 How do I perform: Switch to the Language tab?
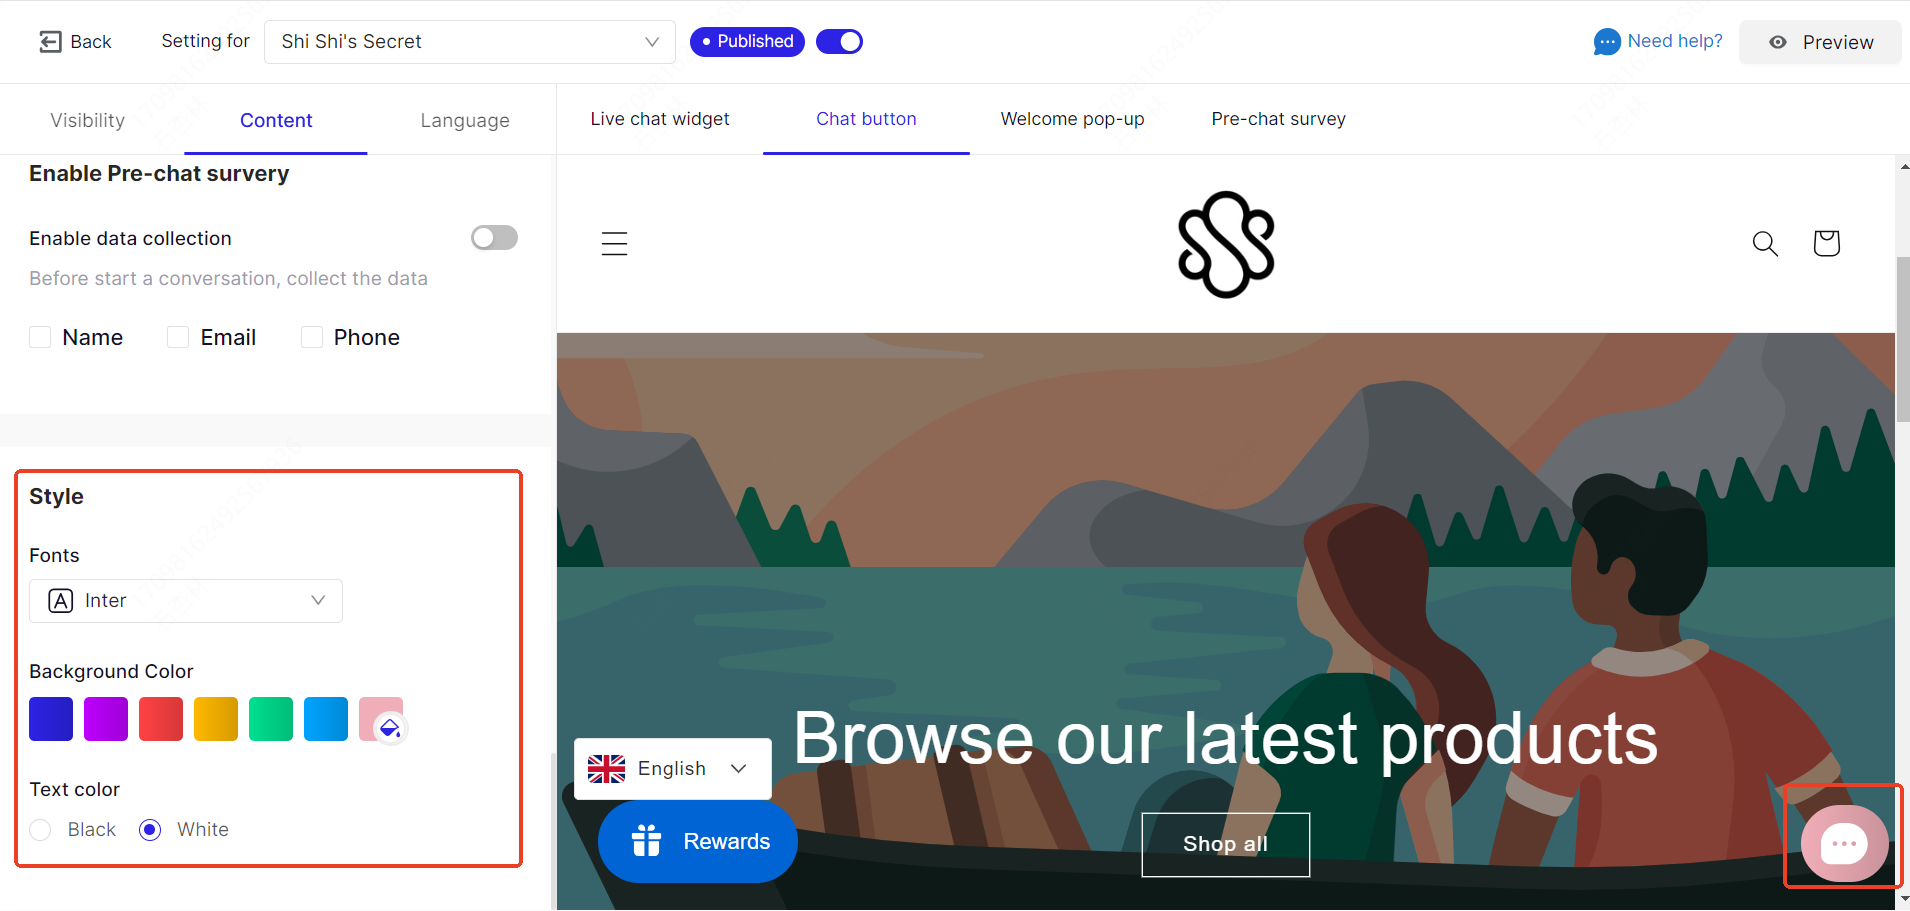click(465, 120)
